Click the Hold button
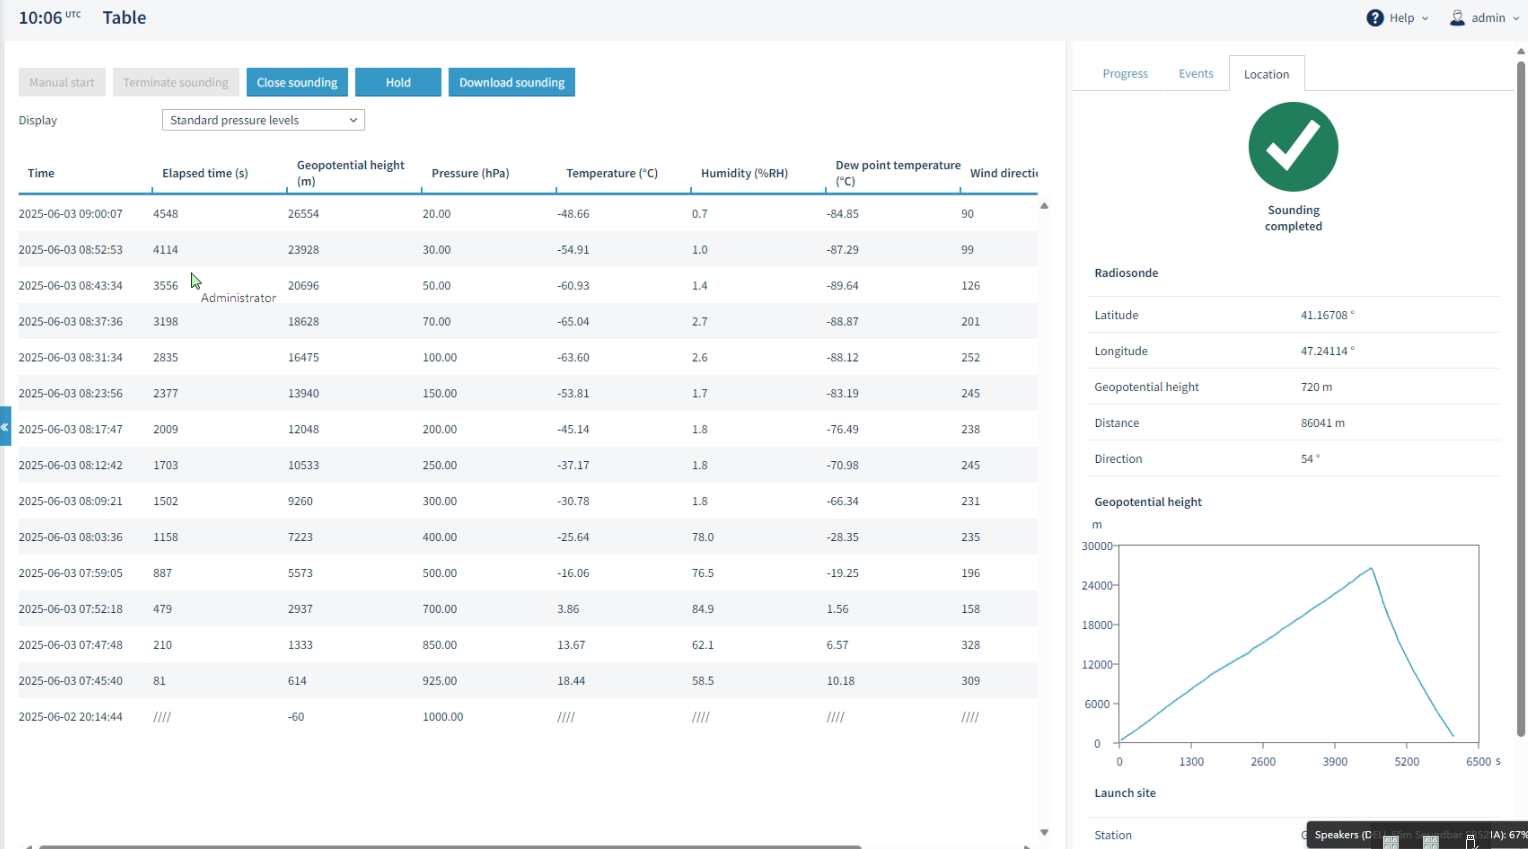Viewport: 1528px width, 849px height. coord(398,82)
